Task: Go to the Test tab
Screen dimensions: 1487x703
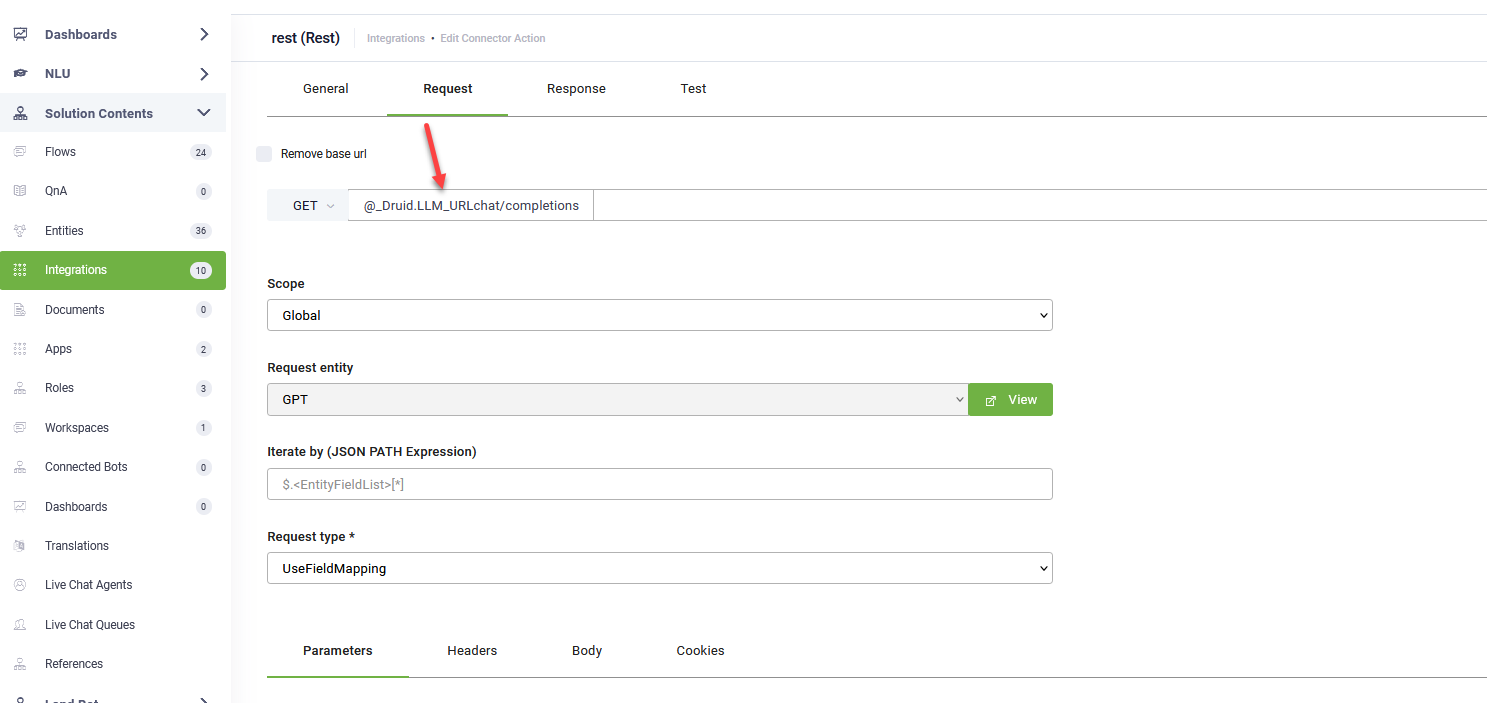Action: [694, 89]
